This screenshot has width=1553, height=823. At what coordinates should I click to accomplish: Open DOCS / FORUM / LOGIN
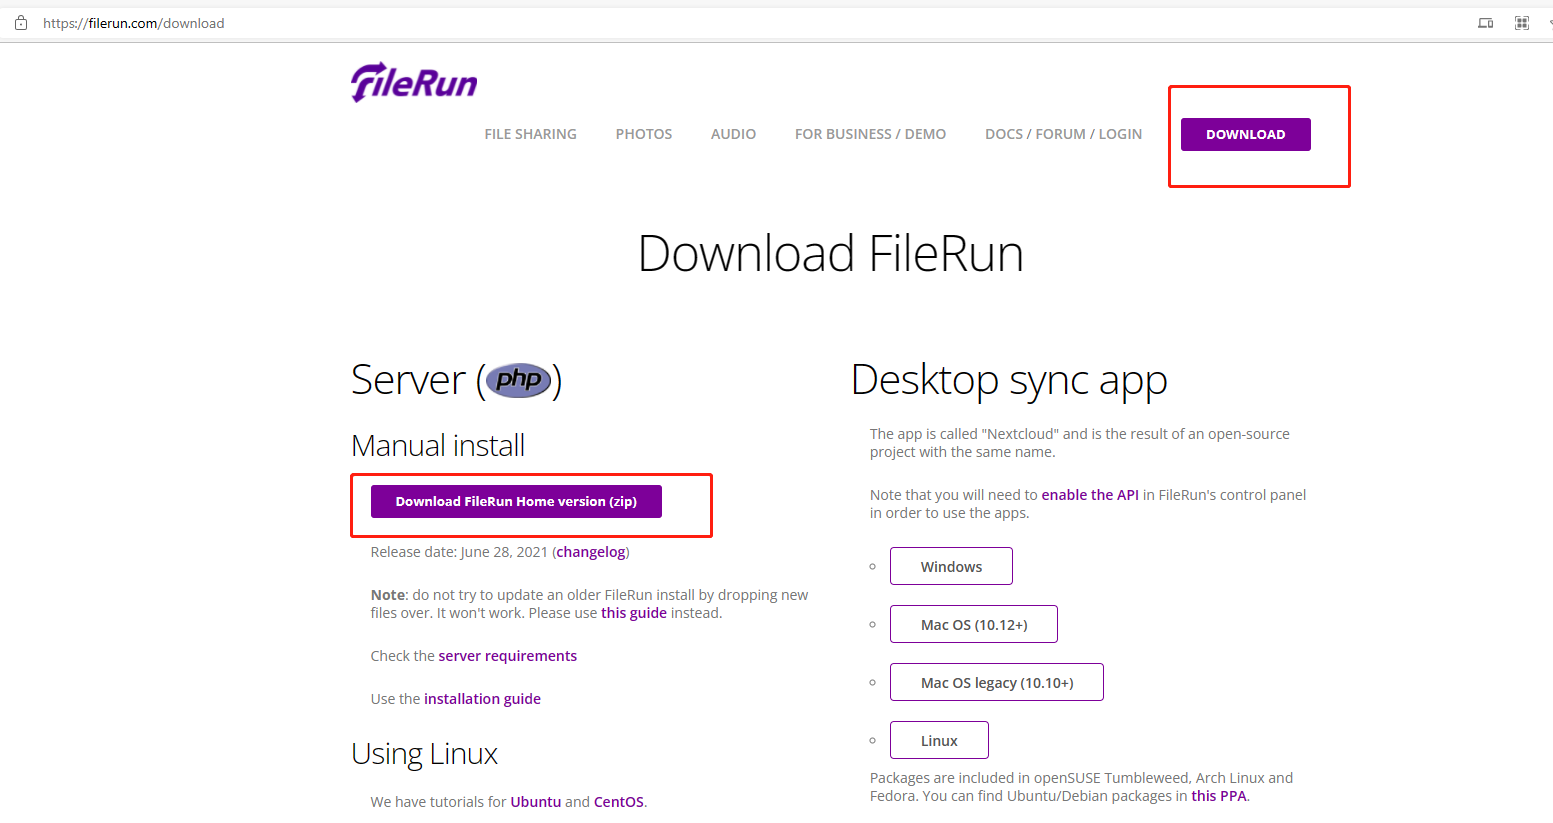pyautogui.click(x=1063, y=134)
